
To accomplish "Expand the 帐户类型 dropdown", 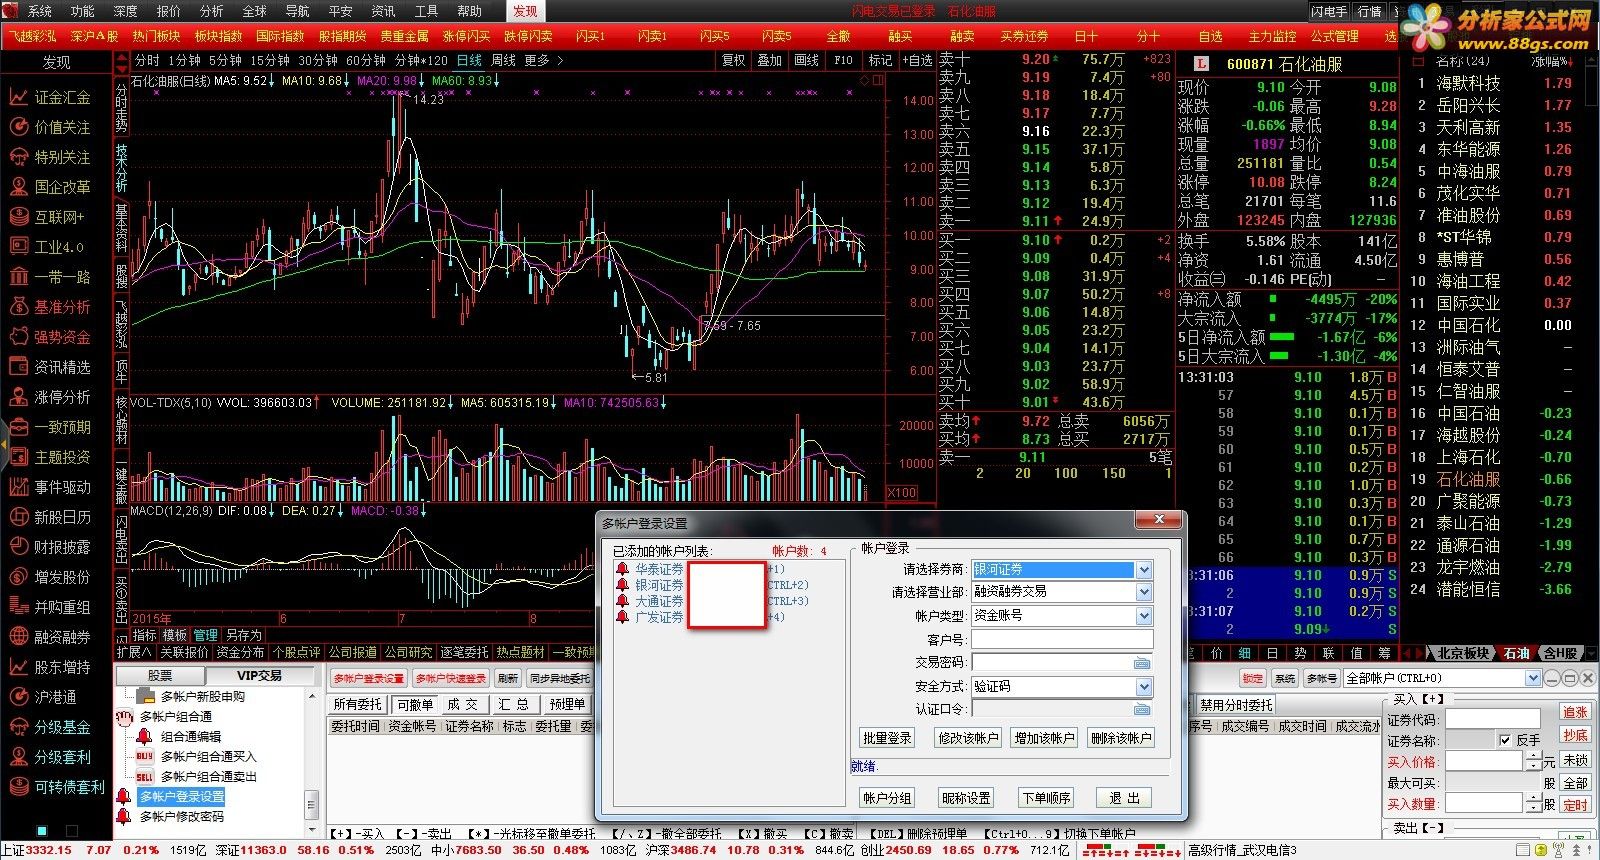I will pyautogui.click(x=1144, y=616).
